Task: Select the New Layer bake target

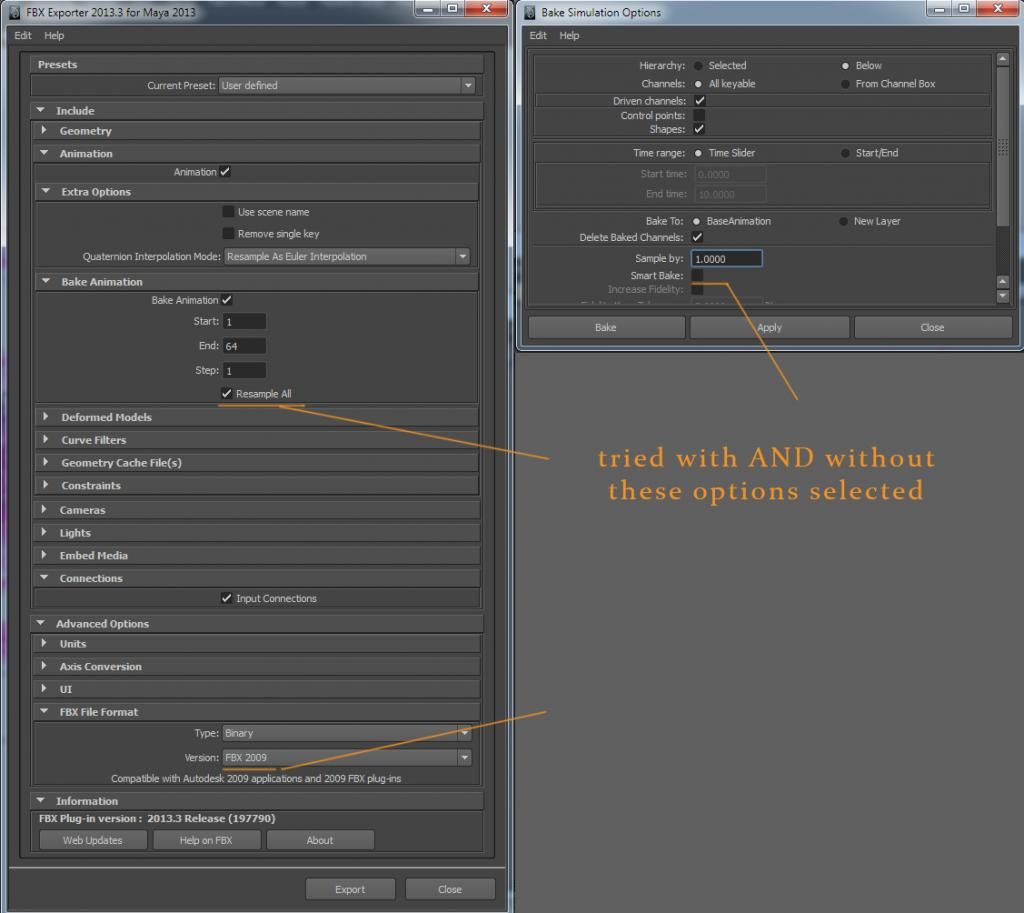Action: 843,221
